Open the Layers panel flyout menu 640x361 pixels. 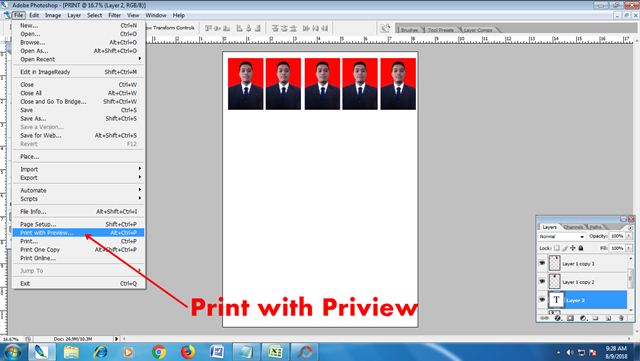coord(630,227)
